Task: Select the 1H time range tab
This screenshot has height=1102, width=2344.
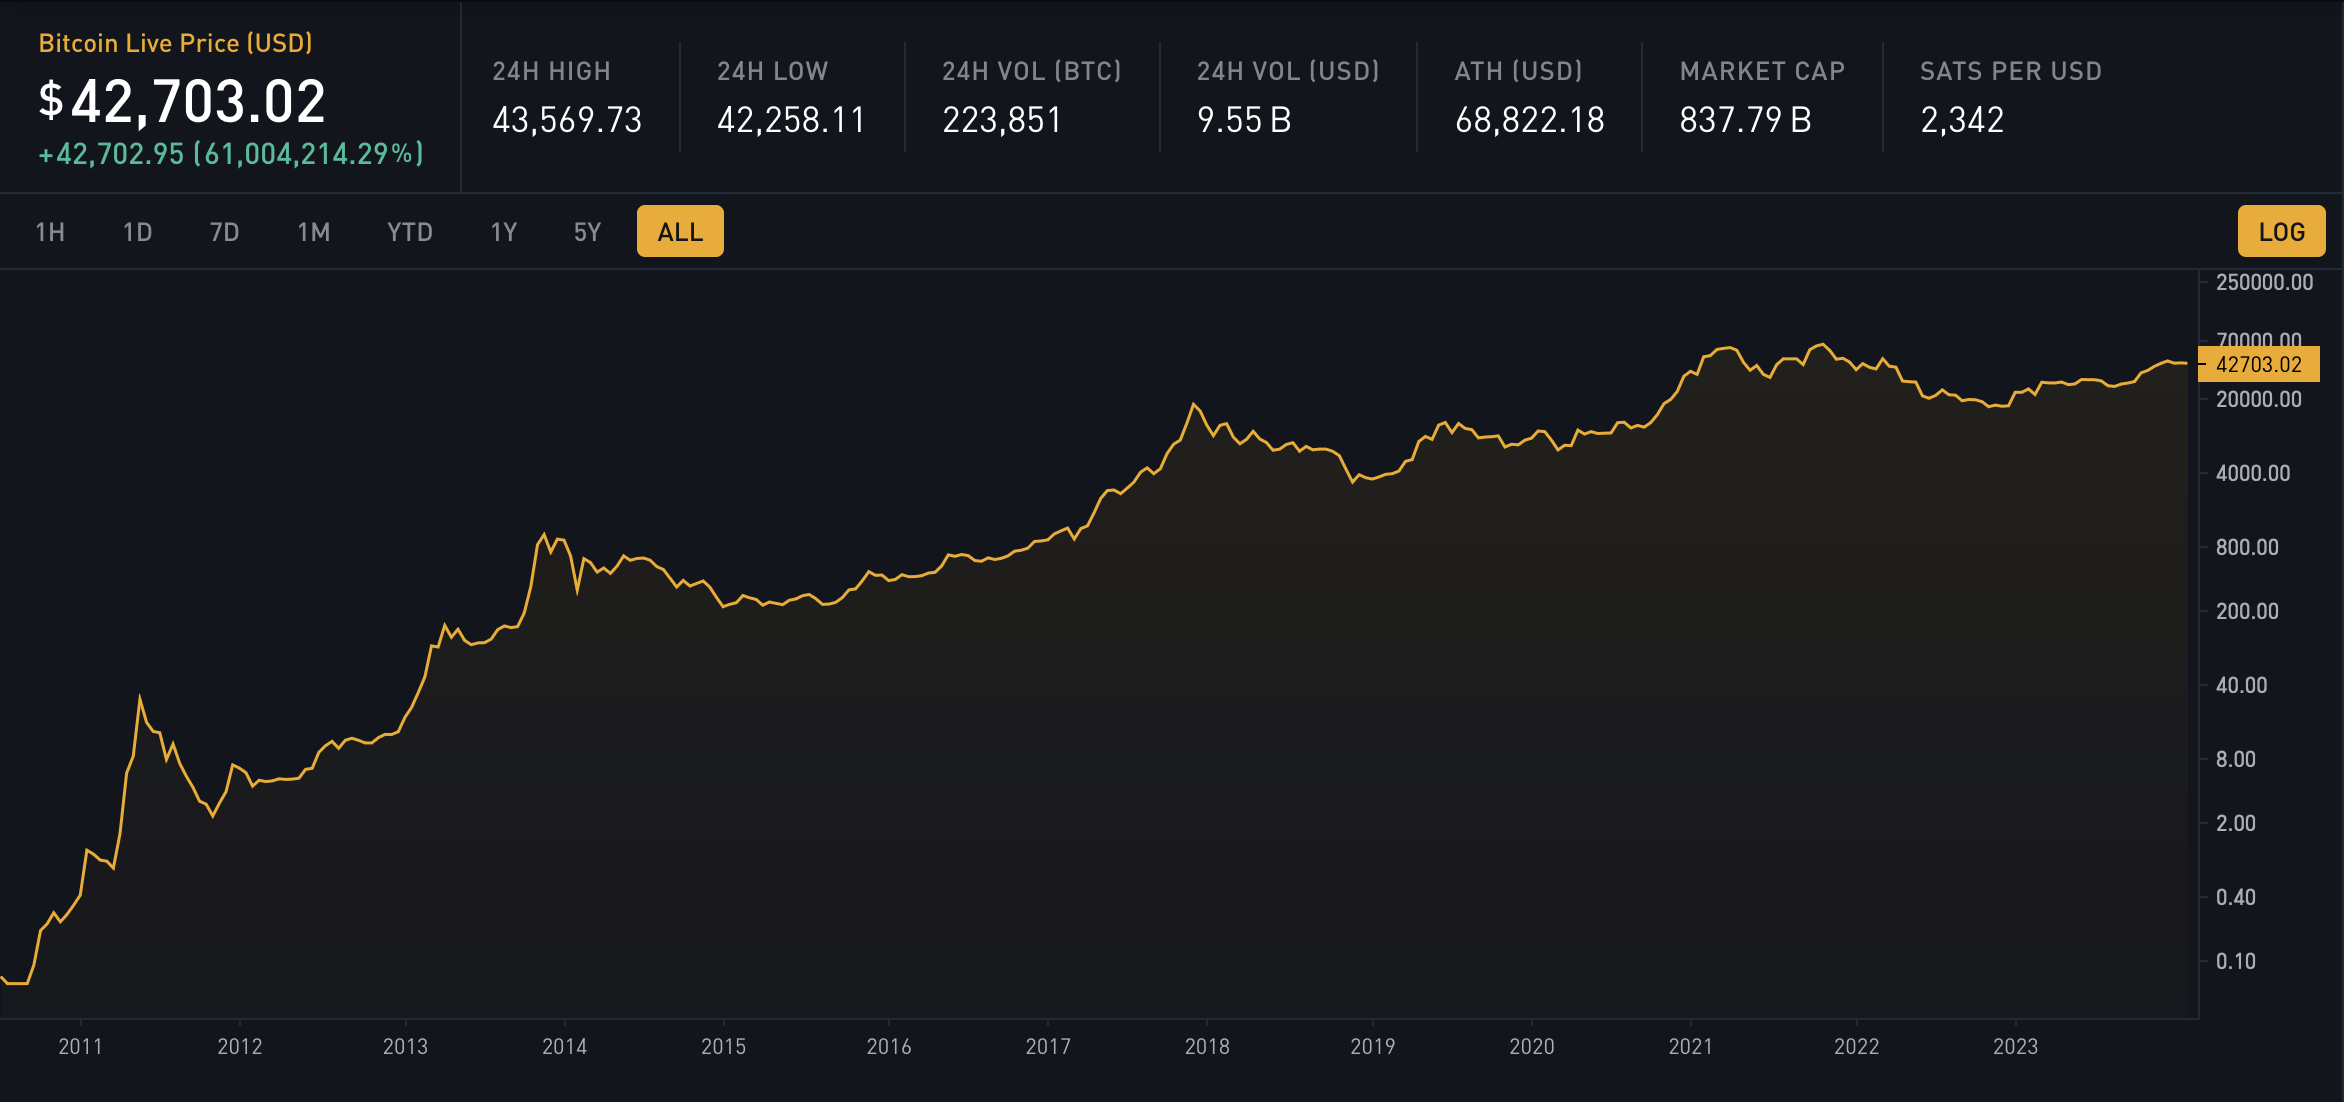Action: click(50, 232)
